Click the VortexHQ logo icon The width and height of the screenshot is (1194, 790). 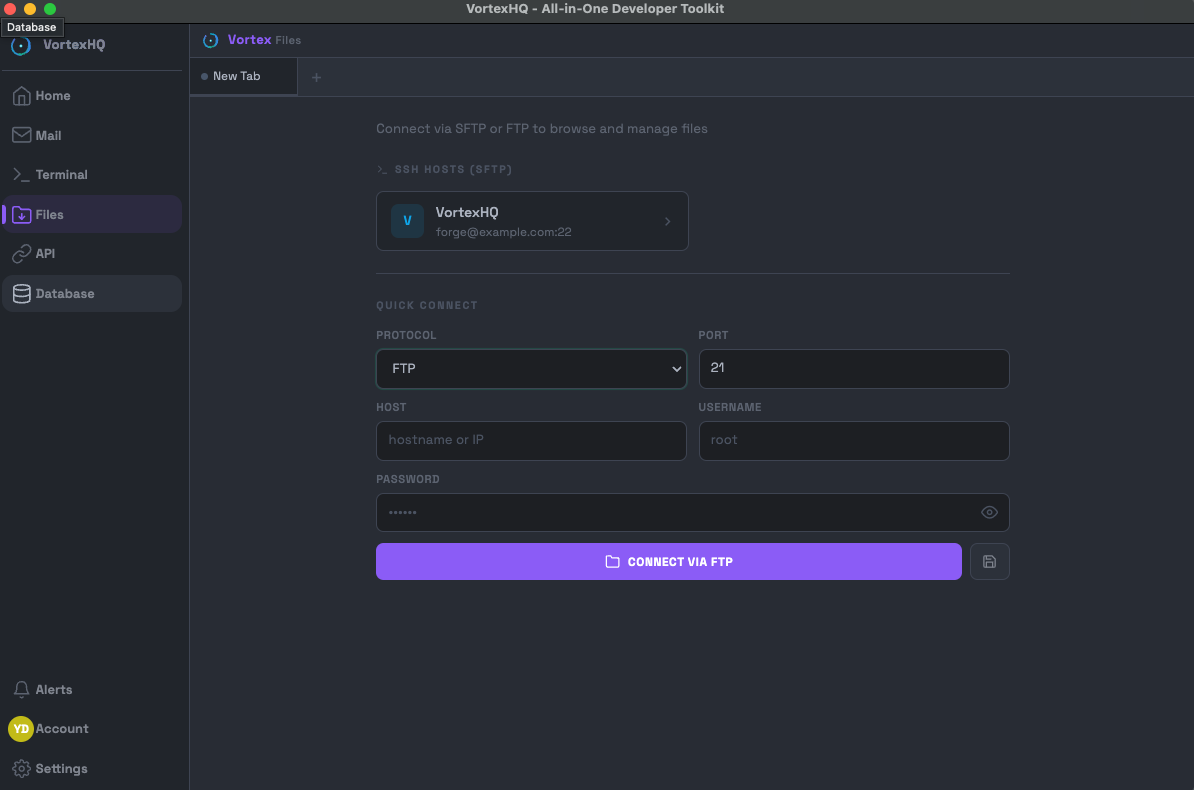click(20, 44)
